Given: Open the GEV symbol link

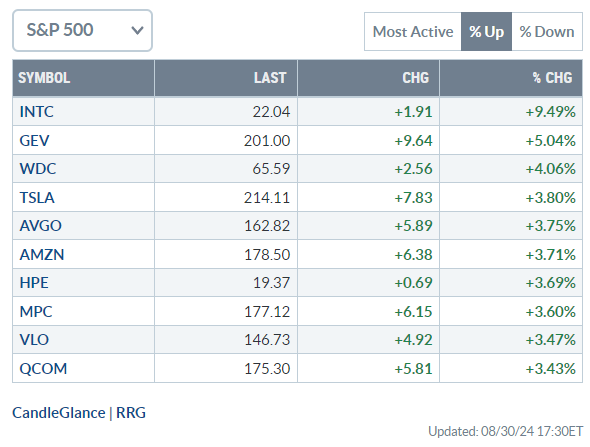Looking at the screenshot, I should pos(34,141).
